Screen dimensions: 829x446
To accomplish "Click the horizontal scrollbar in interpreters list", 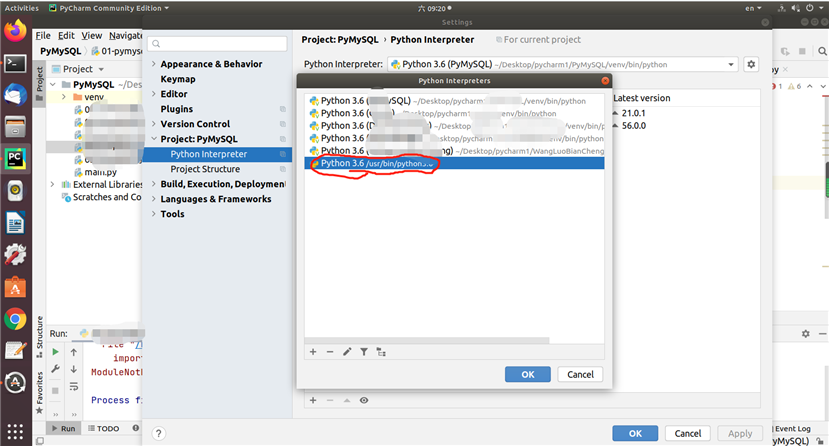I will click(427, 340).
